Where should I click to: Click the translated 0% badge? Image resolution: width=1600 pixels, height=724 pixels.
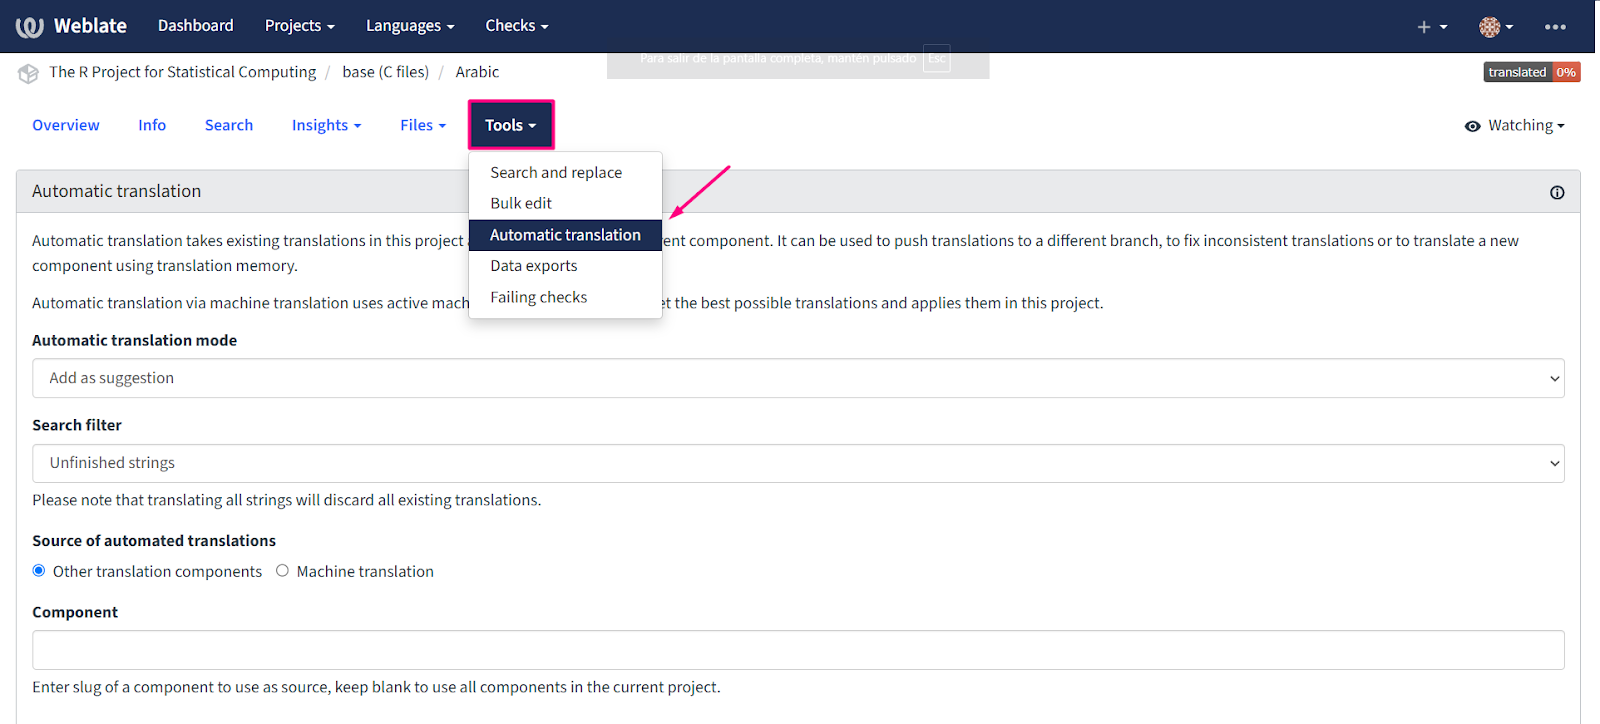[x=1531, y=72]
